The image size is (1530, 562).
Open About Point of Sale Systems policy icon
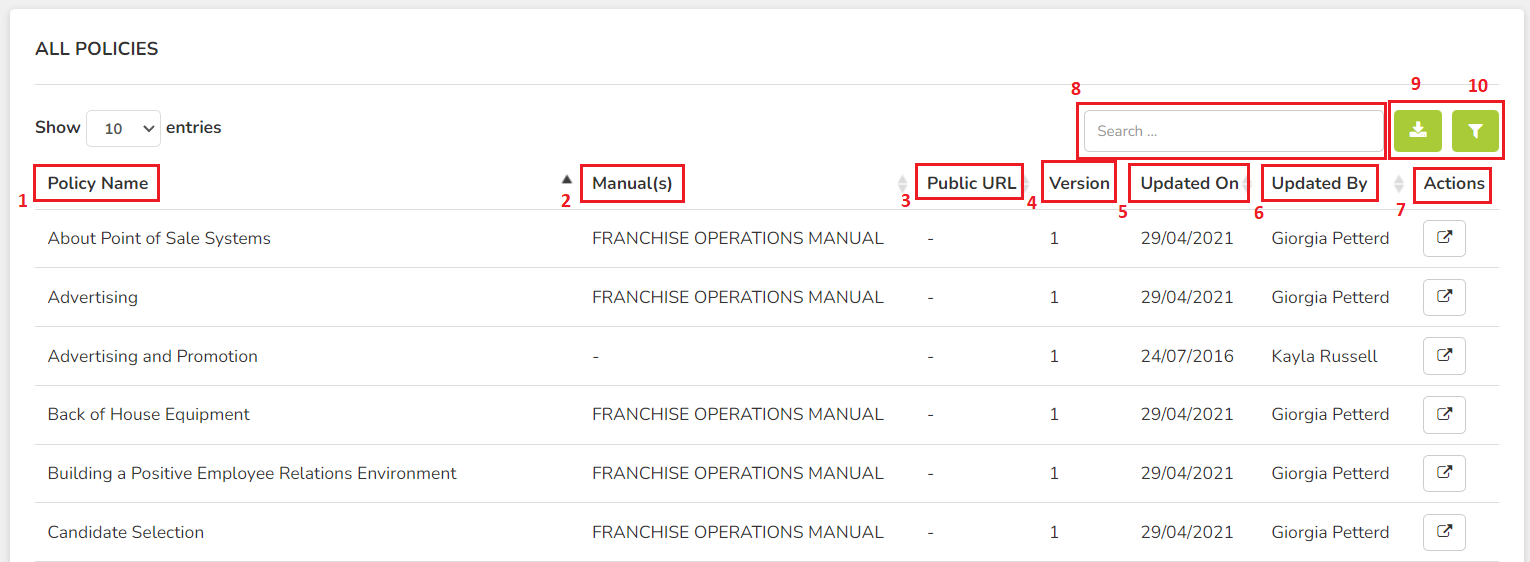click(1444, 239)
